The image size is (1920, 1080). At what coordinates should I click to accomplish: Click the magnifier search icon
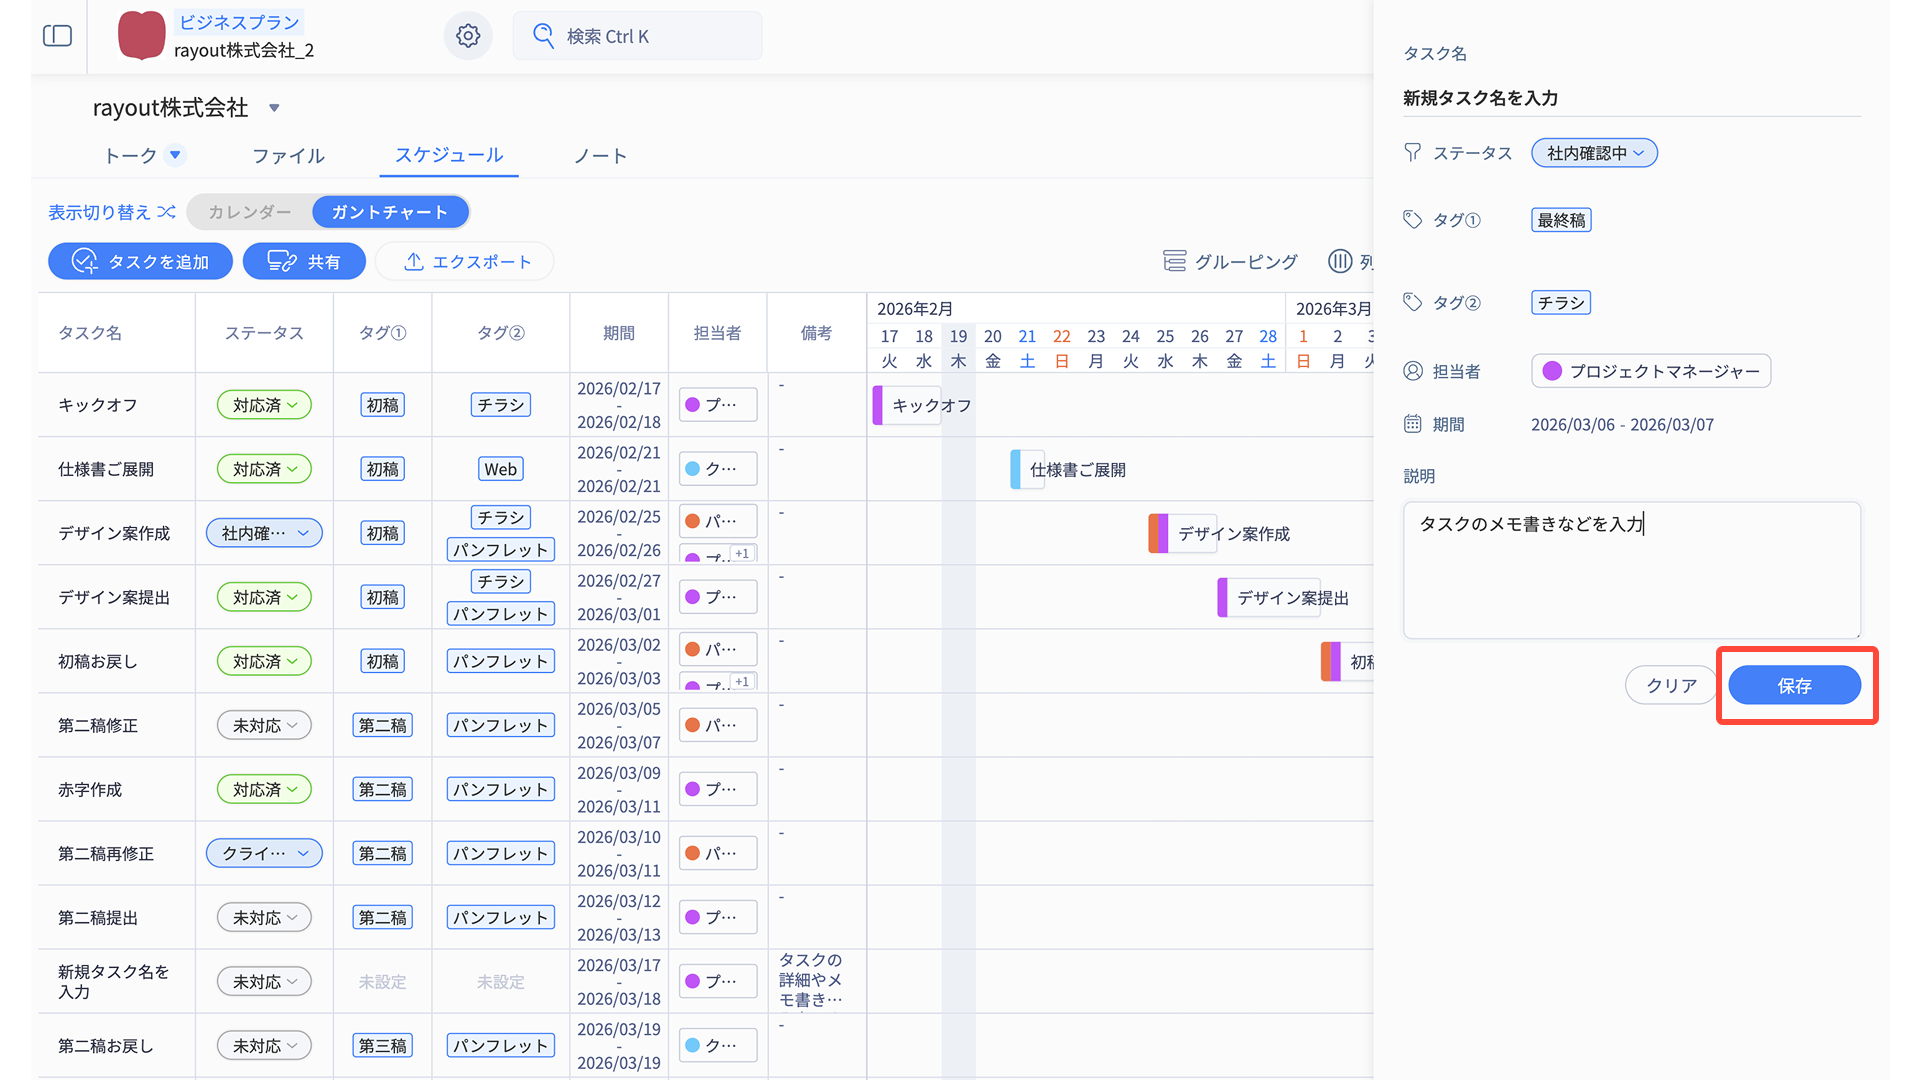tap(543, 36)
